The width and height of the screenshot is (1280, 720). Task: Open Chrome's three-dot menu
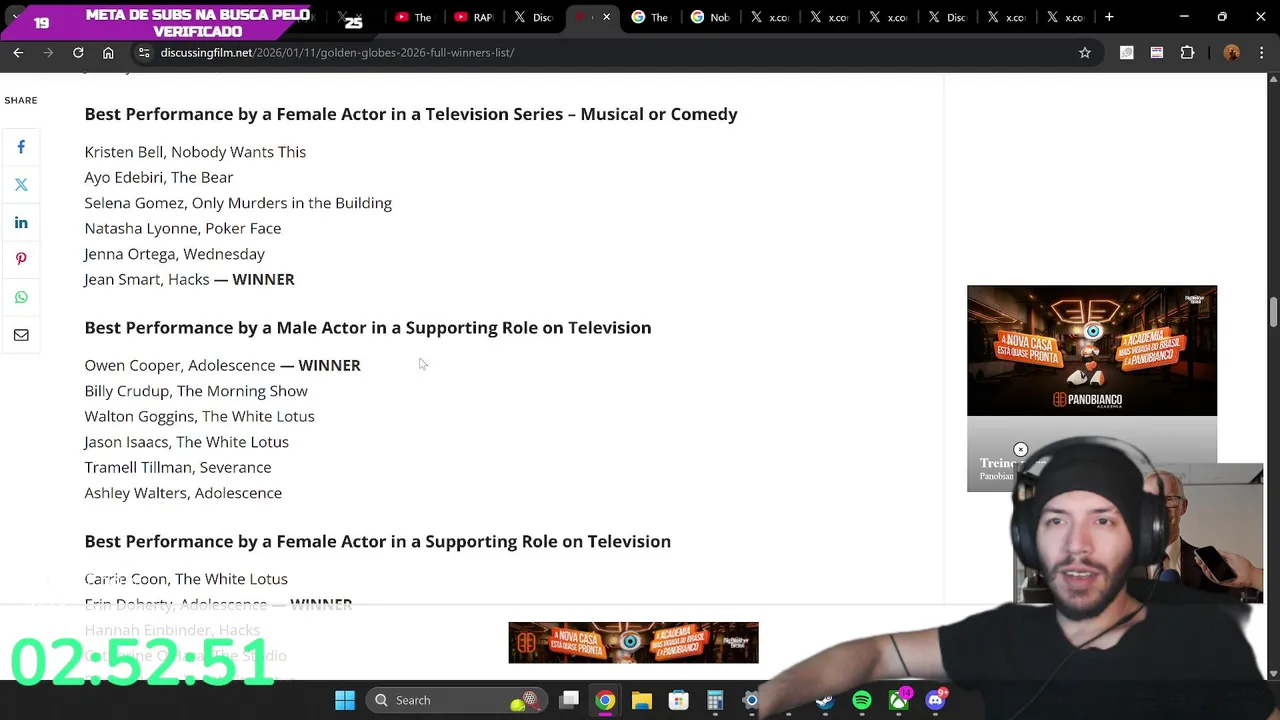1263,52
